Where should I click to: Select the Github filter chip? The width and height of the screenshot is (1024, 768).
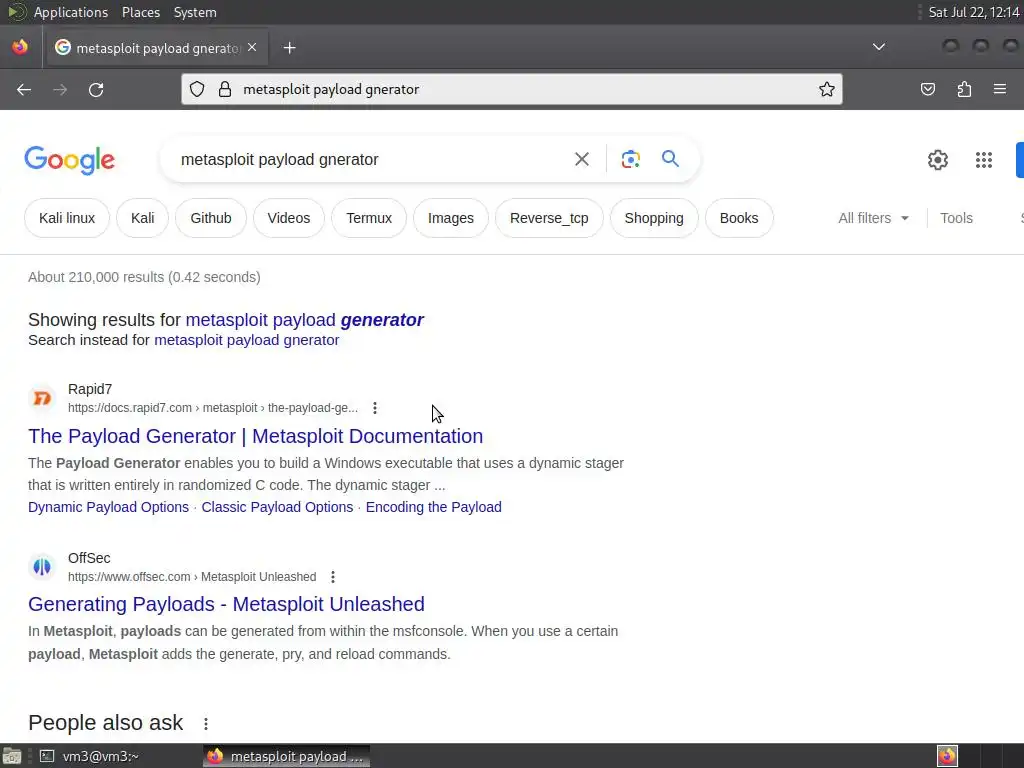click(211, 218)
